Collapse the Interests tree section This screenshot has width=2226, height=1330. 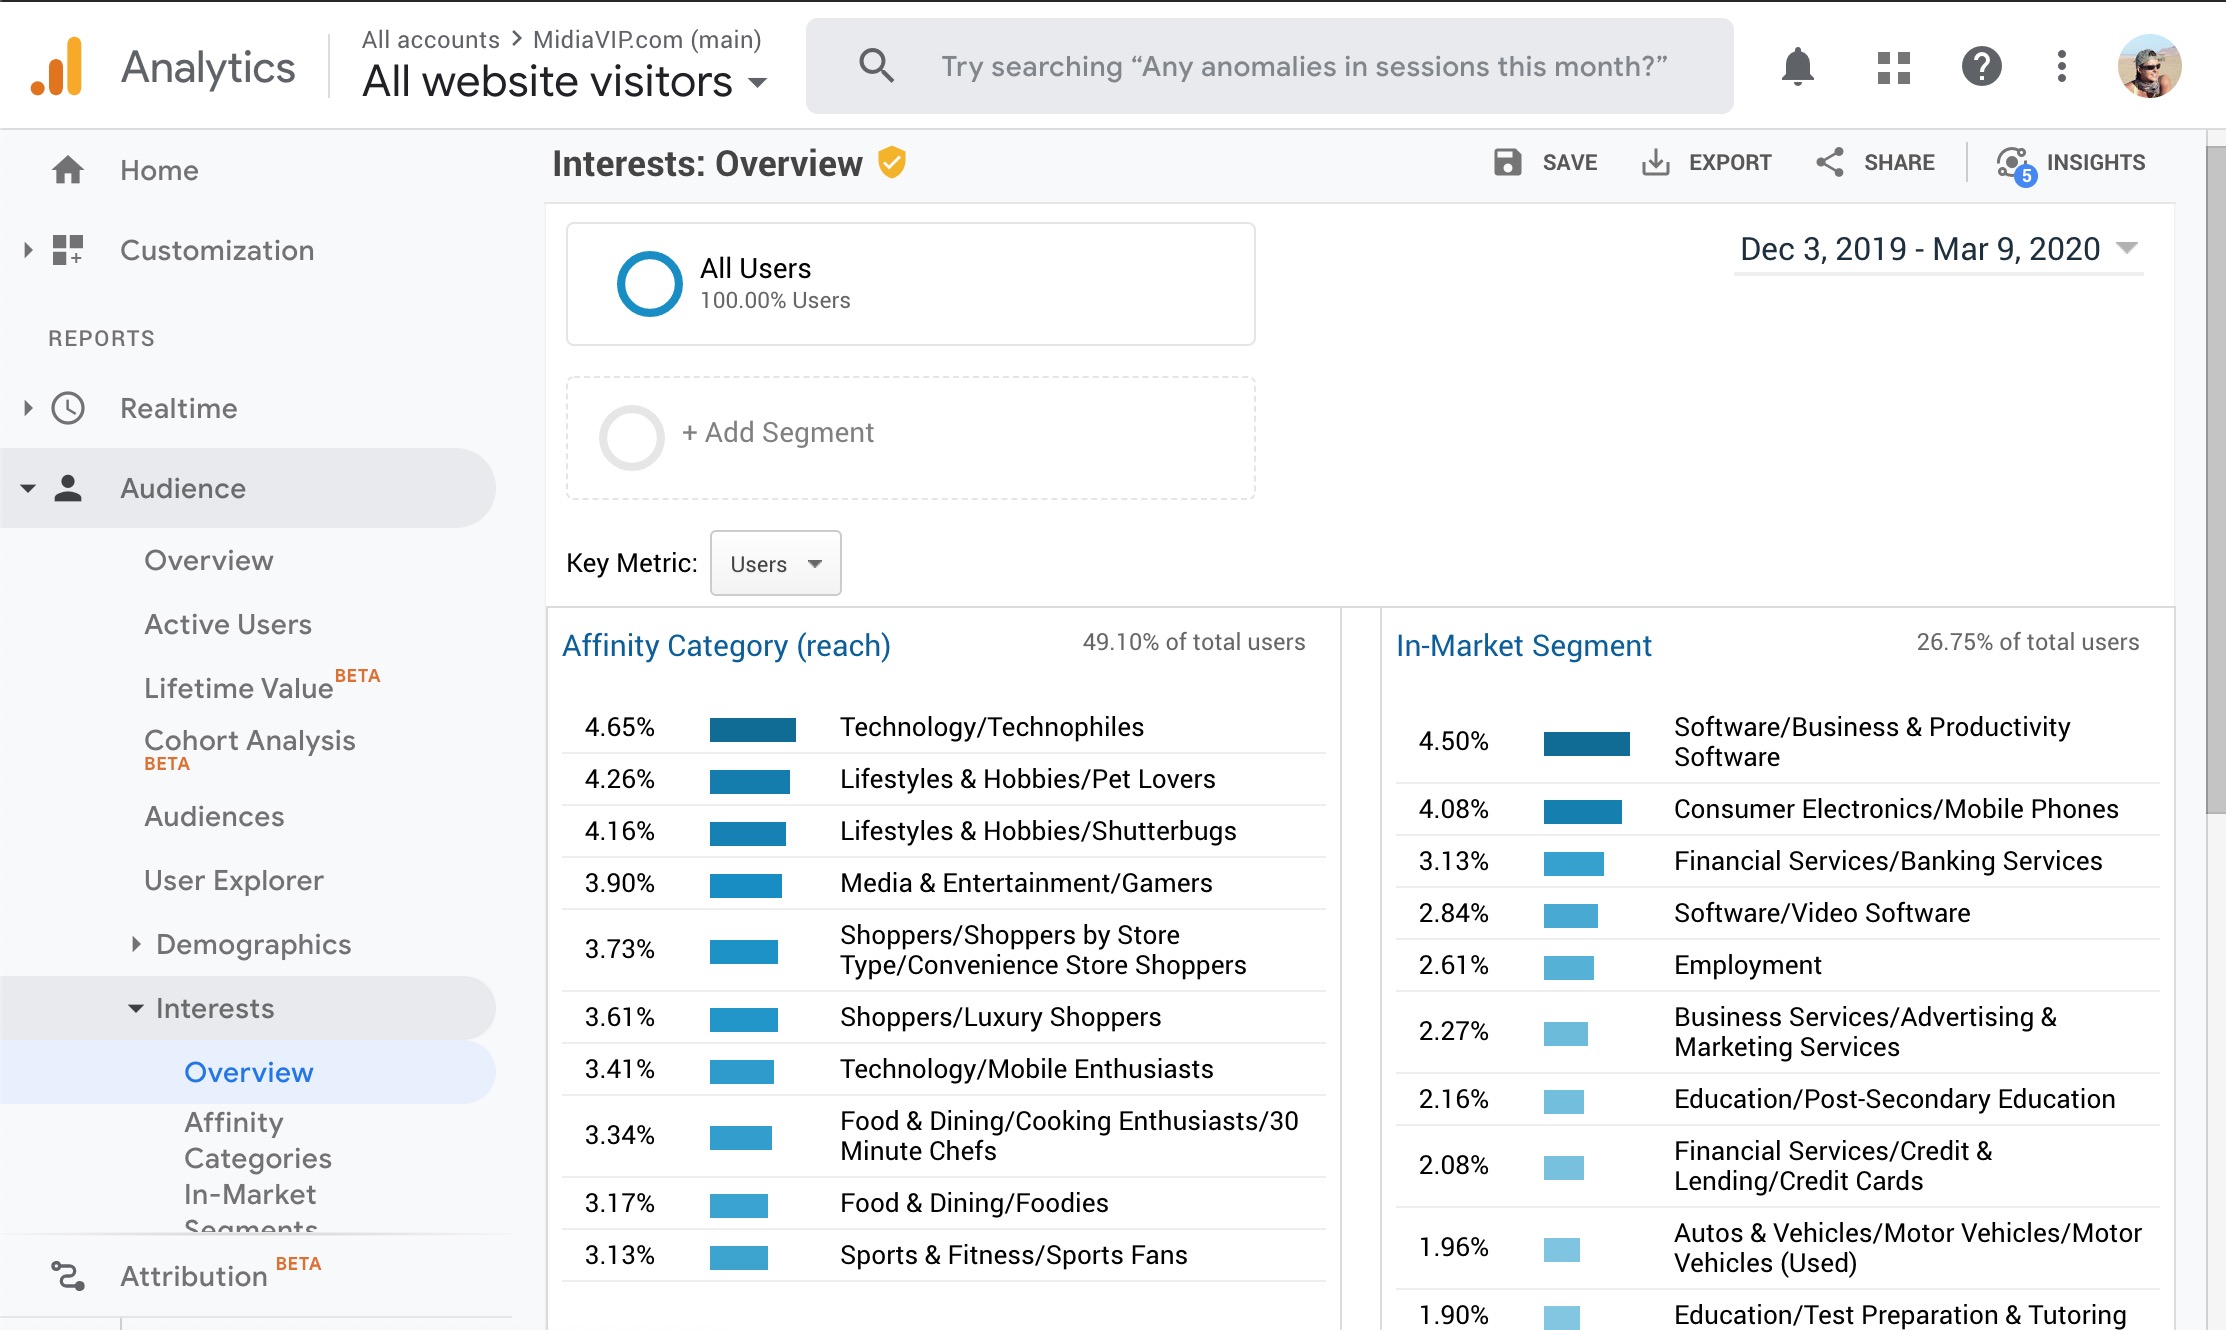pos(136,1008)
